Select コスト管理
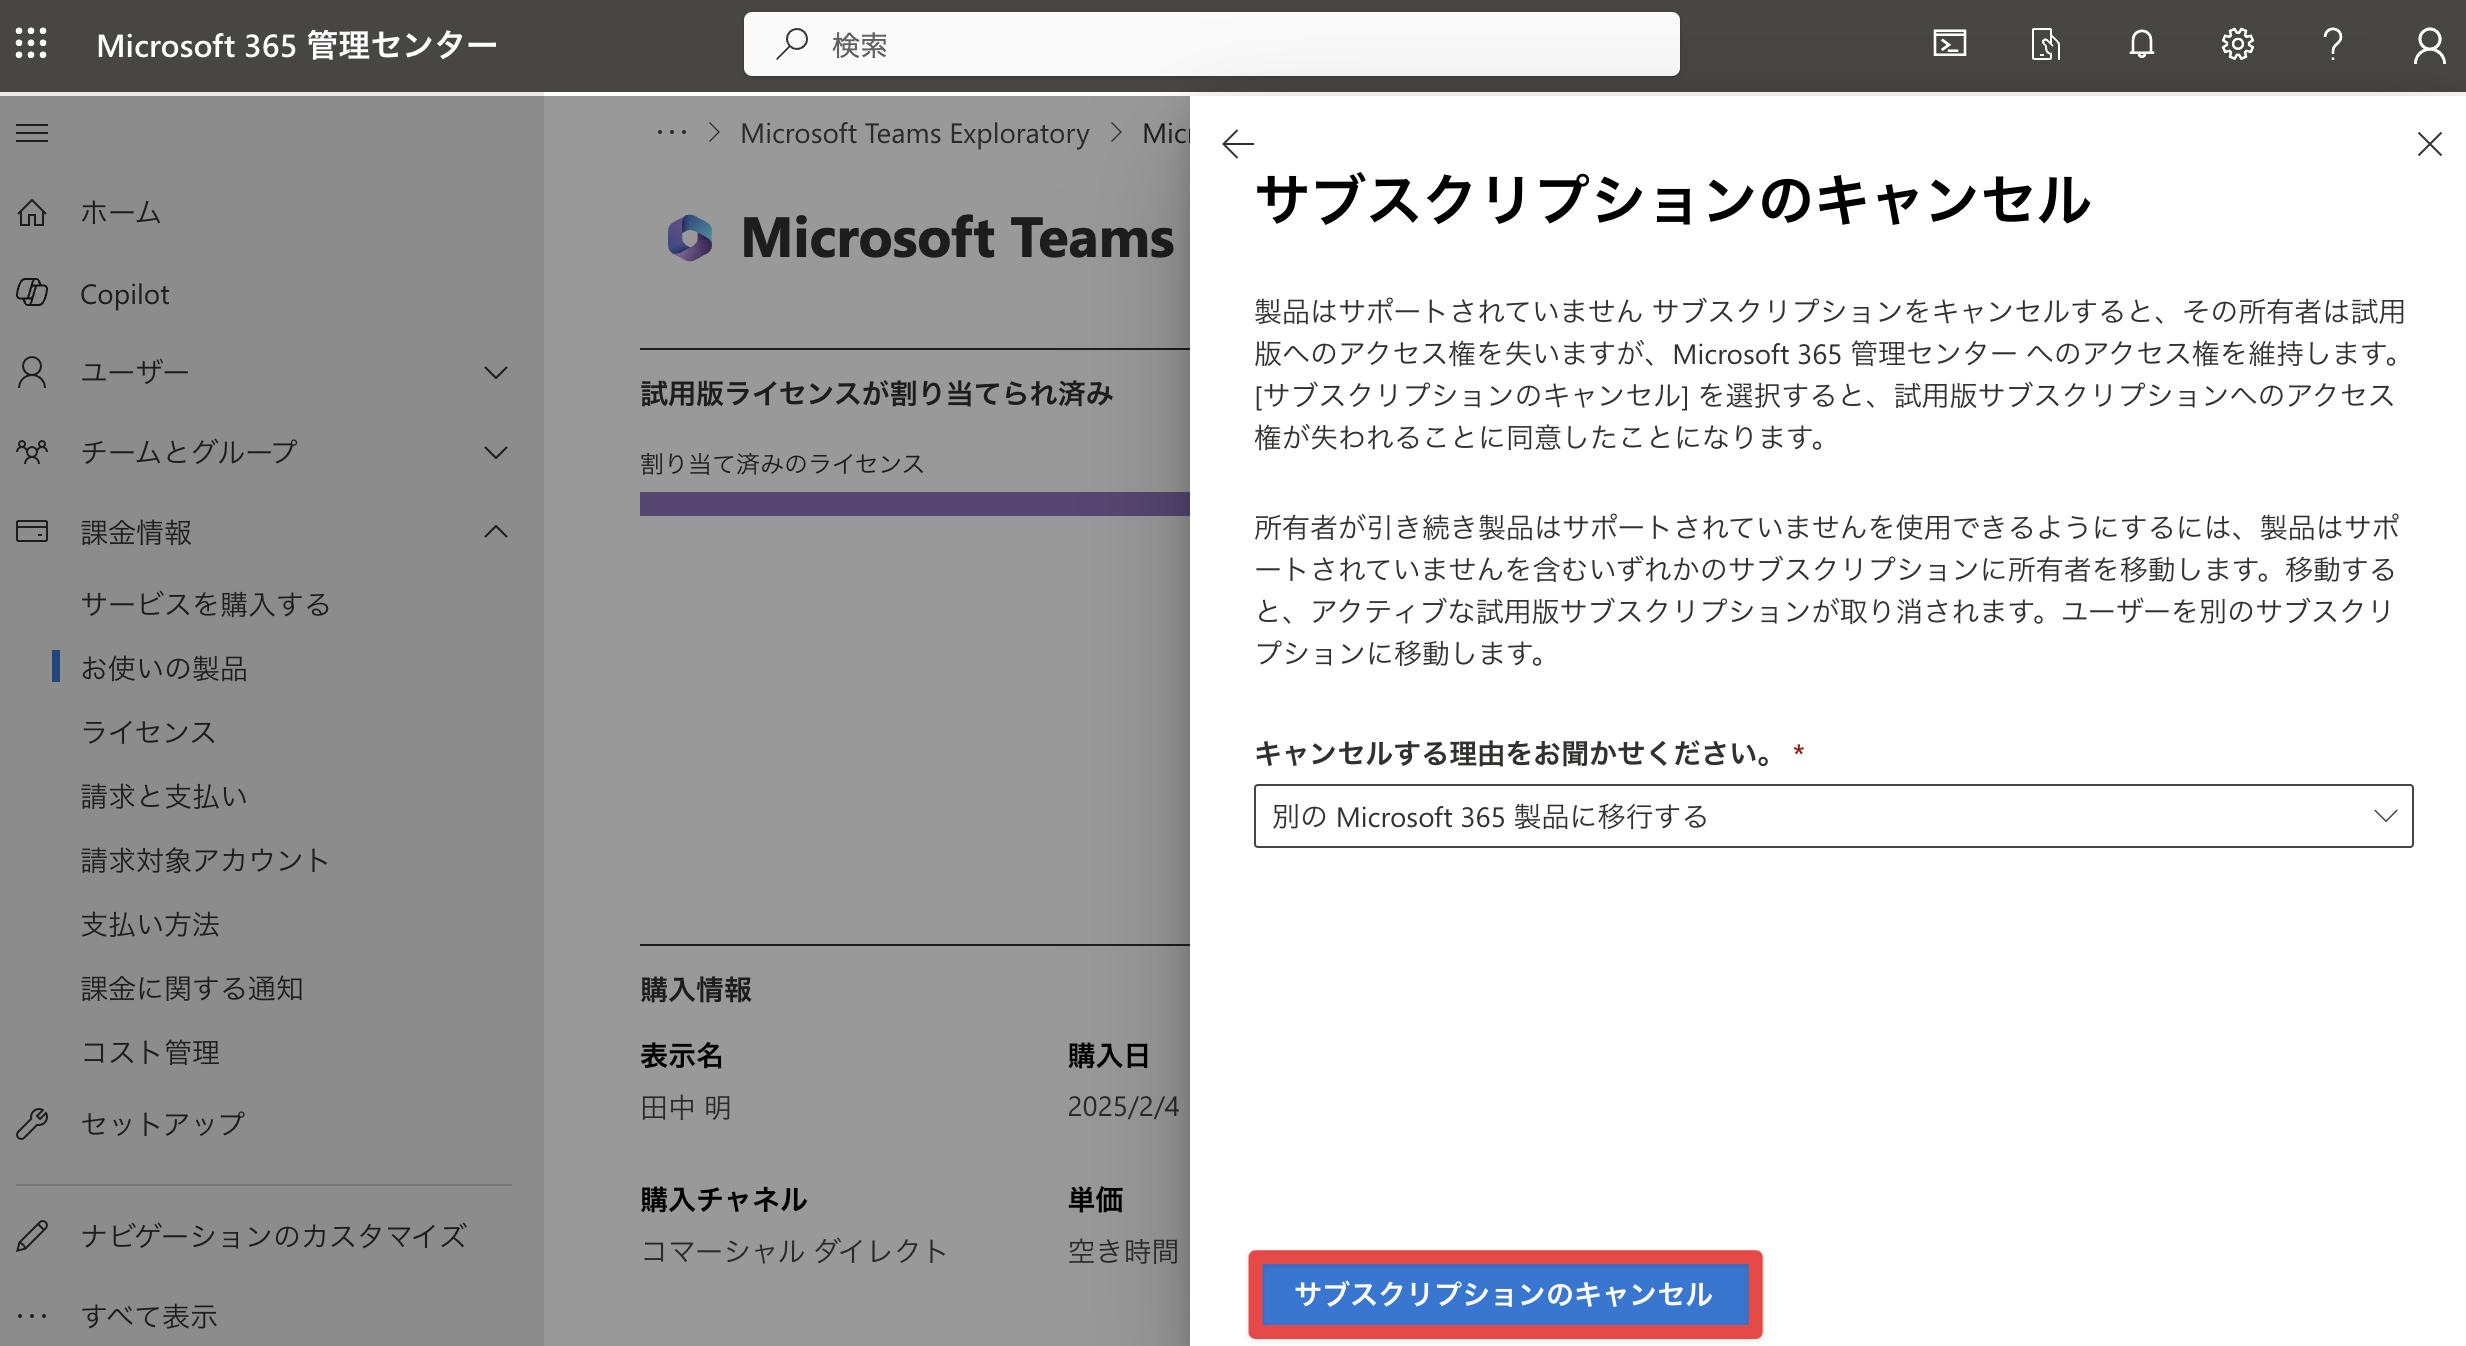The width and height of the screenshot is (2466, 1346). pyautogui.click(x=150, y=1052)
